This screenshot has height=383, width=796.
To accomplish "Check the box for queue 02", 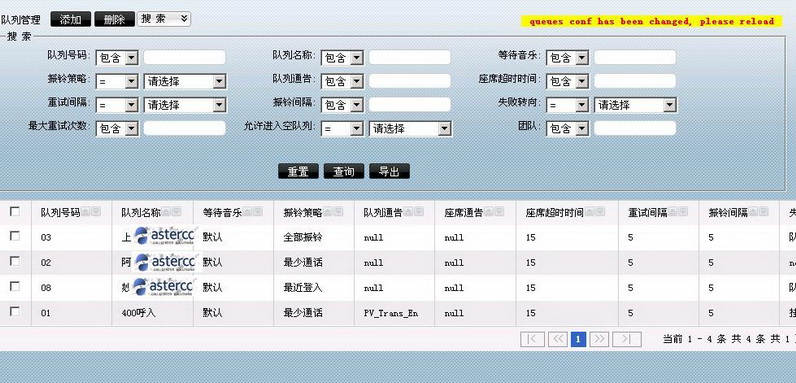I will coord(15,261).
